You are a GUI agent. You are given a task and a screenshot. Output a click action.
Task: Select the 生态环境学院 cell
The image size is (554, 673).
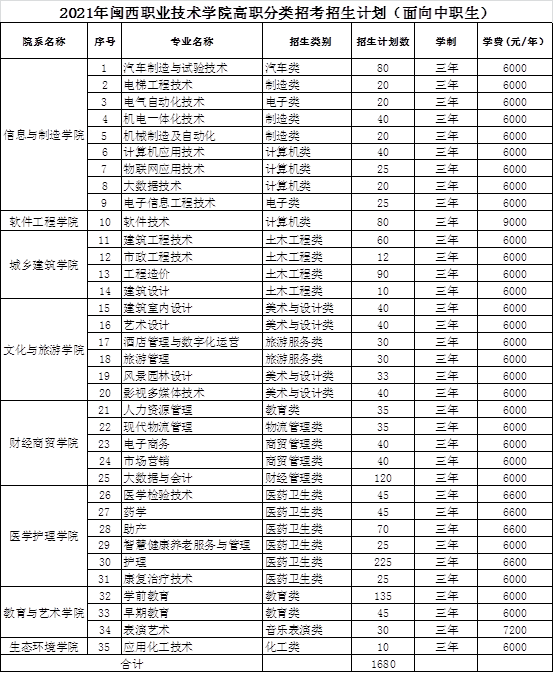(44, 646)
